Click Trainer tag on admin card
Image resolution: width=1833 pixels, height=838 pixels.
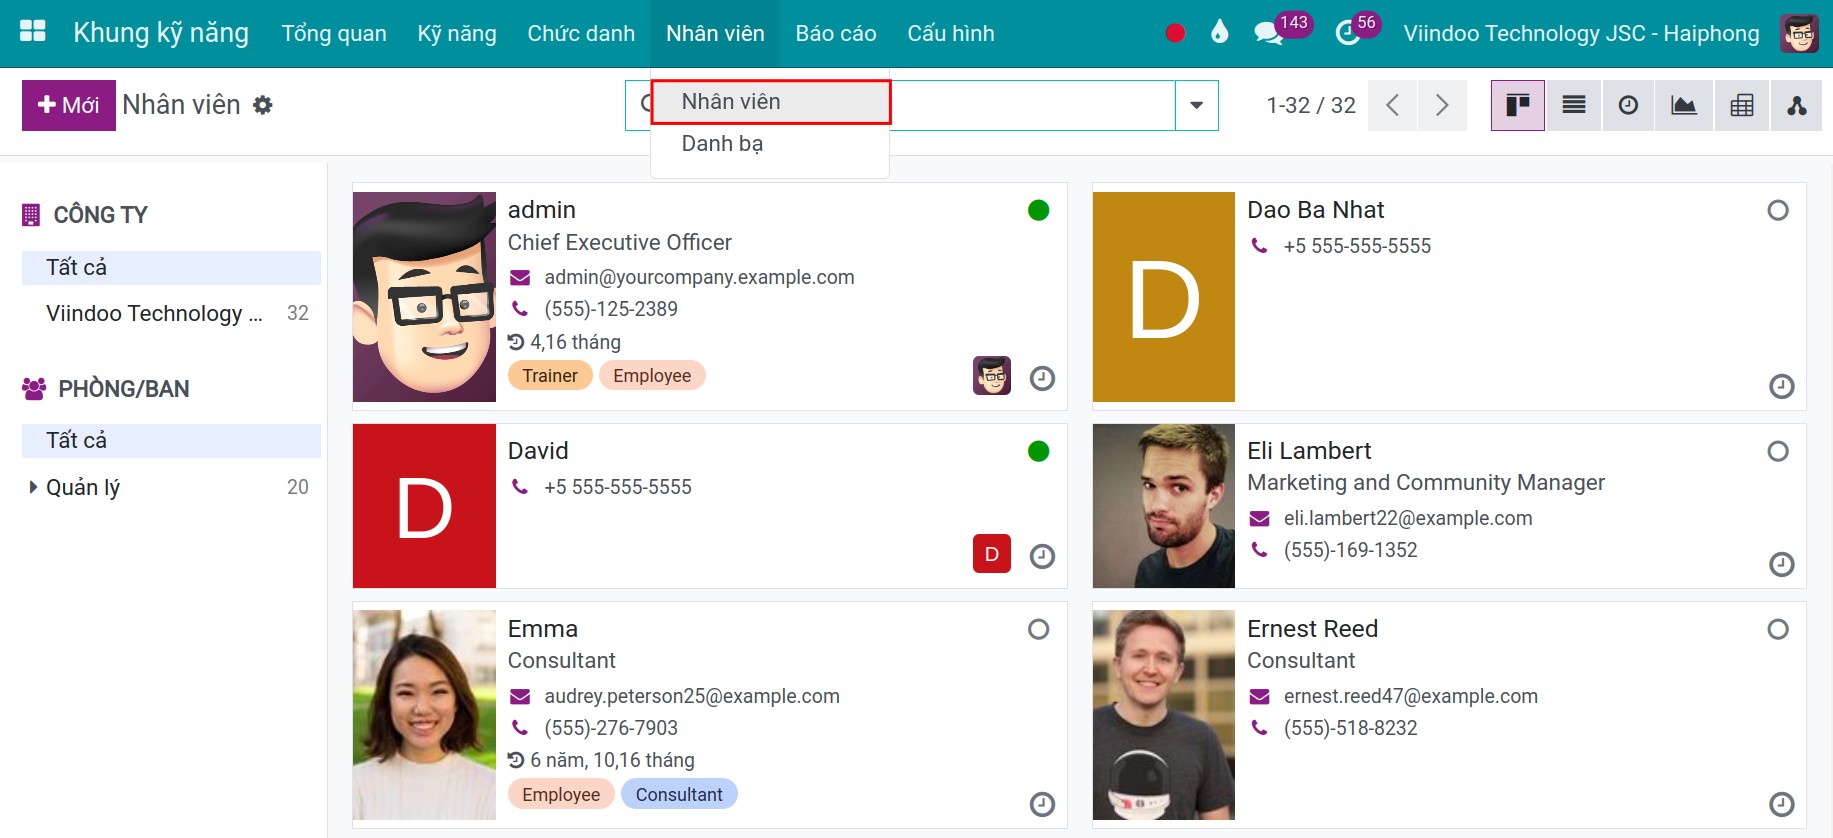tap(550, 376)
